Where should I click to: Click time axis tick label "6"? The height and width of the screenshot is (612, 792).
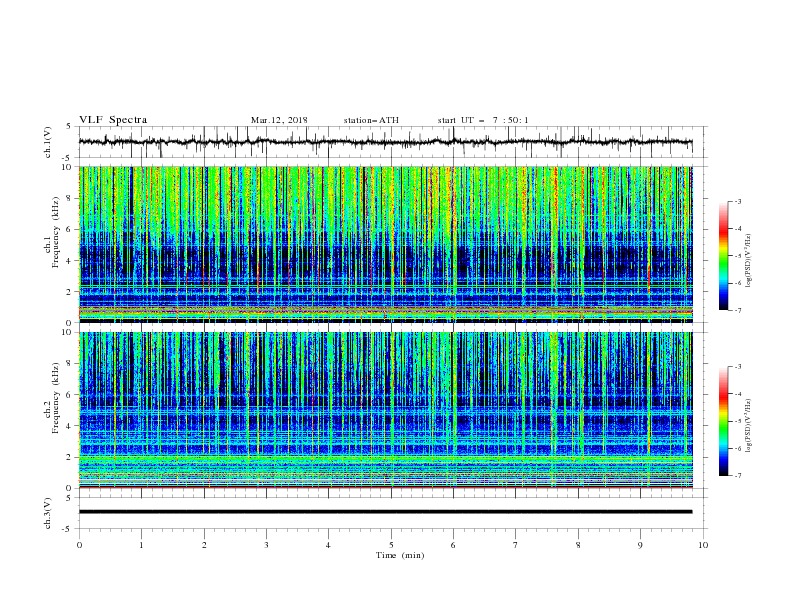(453, 545)
